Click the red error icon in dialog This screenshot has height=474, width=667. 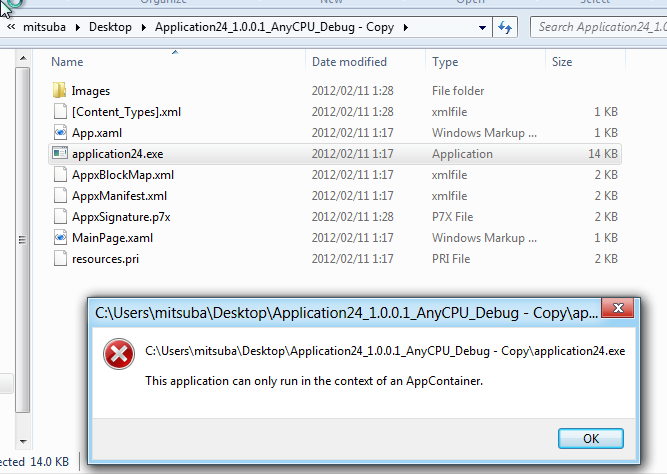[x=119, y=354]
